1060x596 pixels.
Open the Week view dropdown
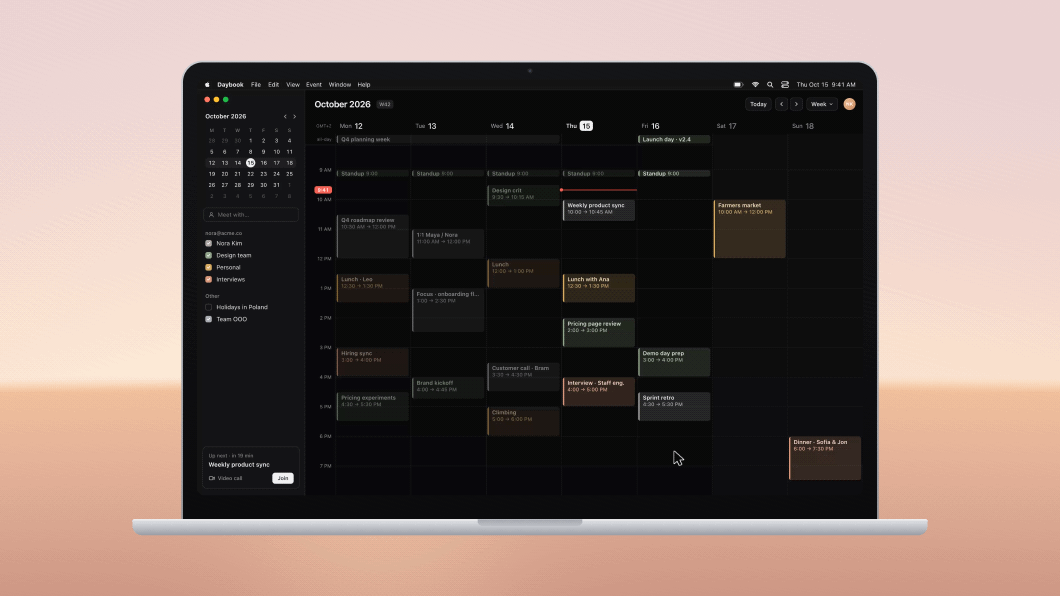coord(821,104)
